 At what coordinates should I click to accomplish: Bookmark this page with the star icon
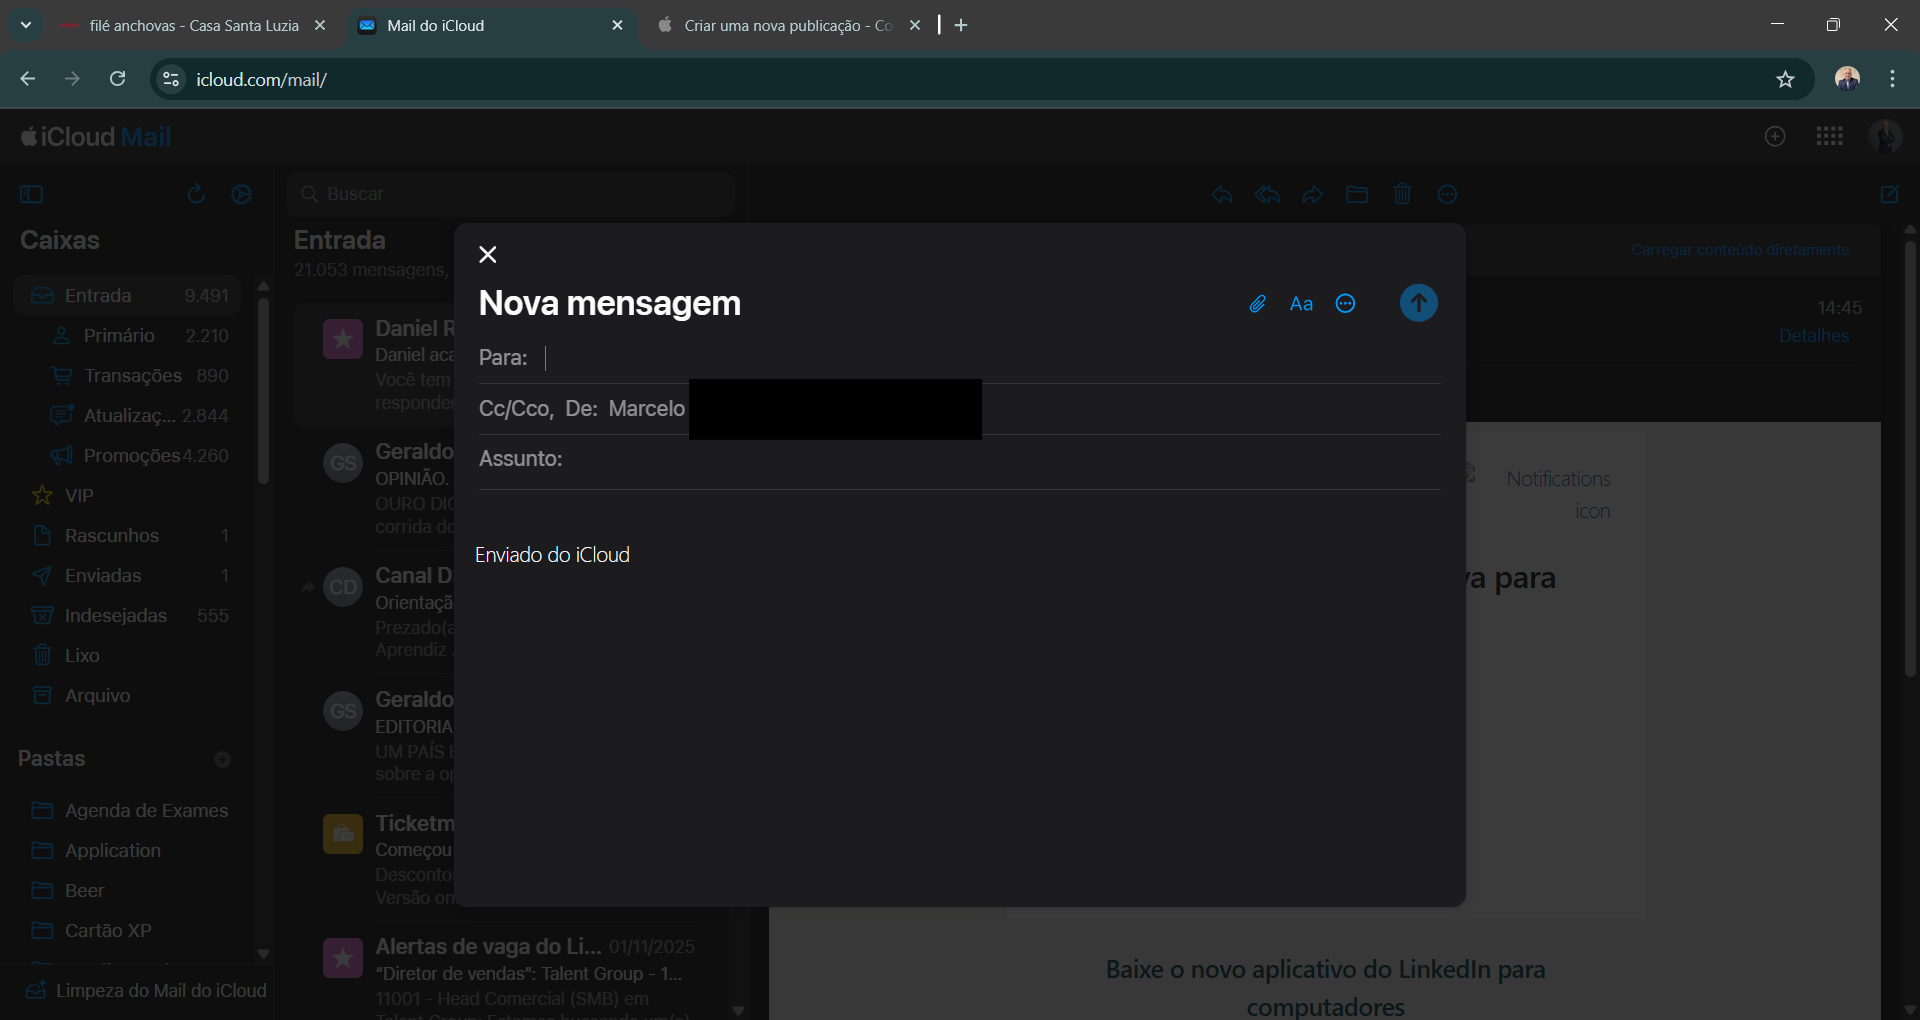click(x=1785, y=79)
